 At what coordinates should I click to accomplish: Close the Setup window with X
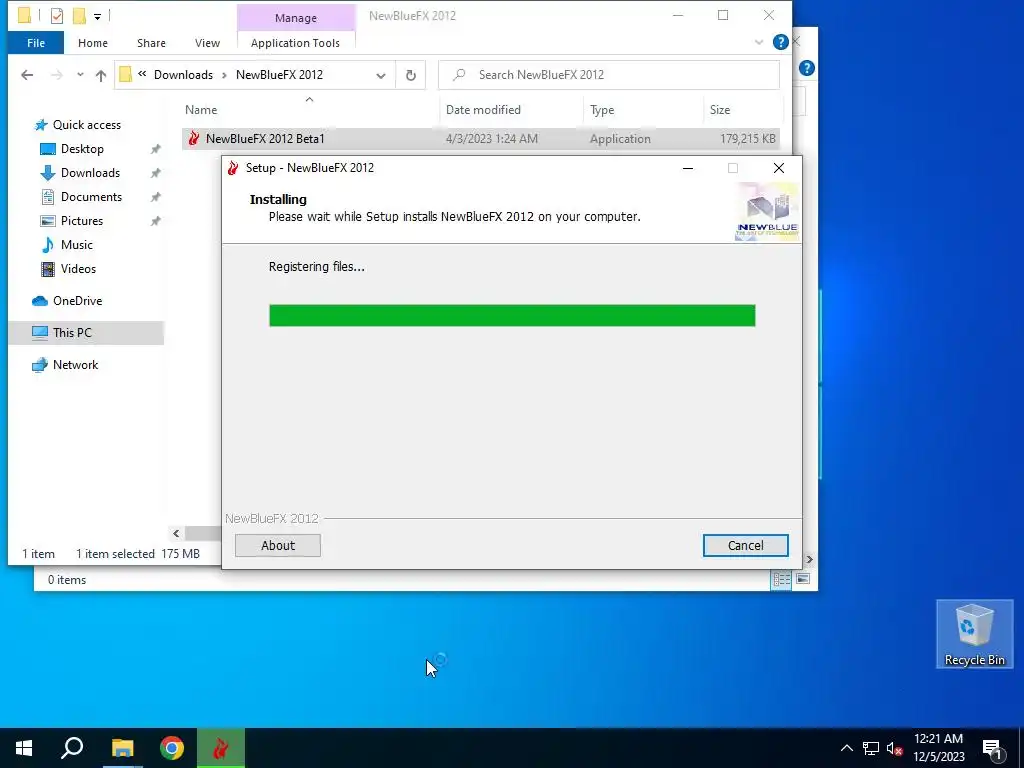[778, 168]
